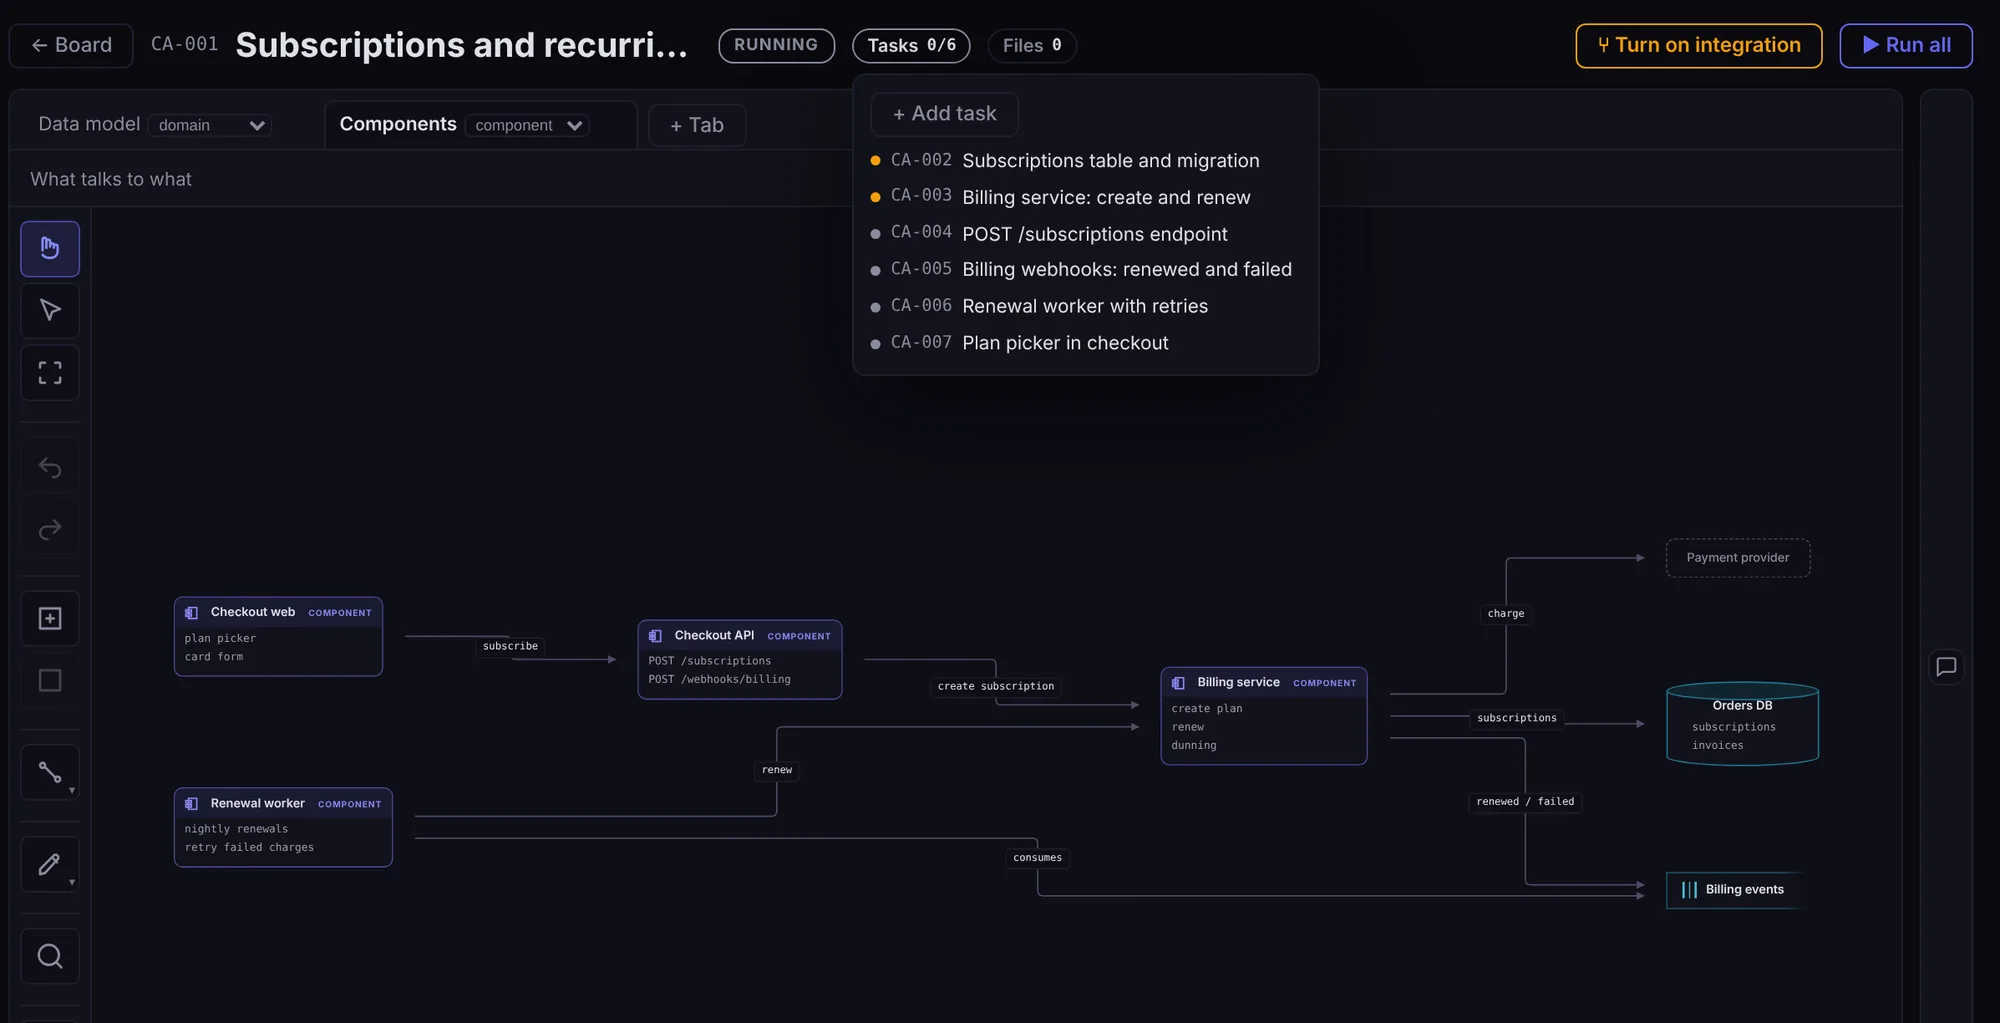Click the 'renewed / failed' edge label
Screen dimensions: 2000x1023
pyautogui.click(x=1525, y=802)
